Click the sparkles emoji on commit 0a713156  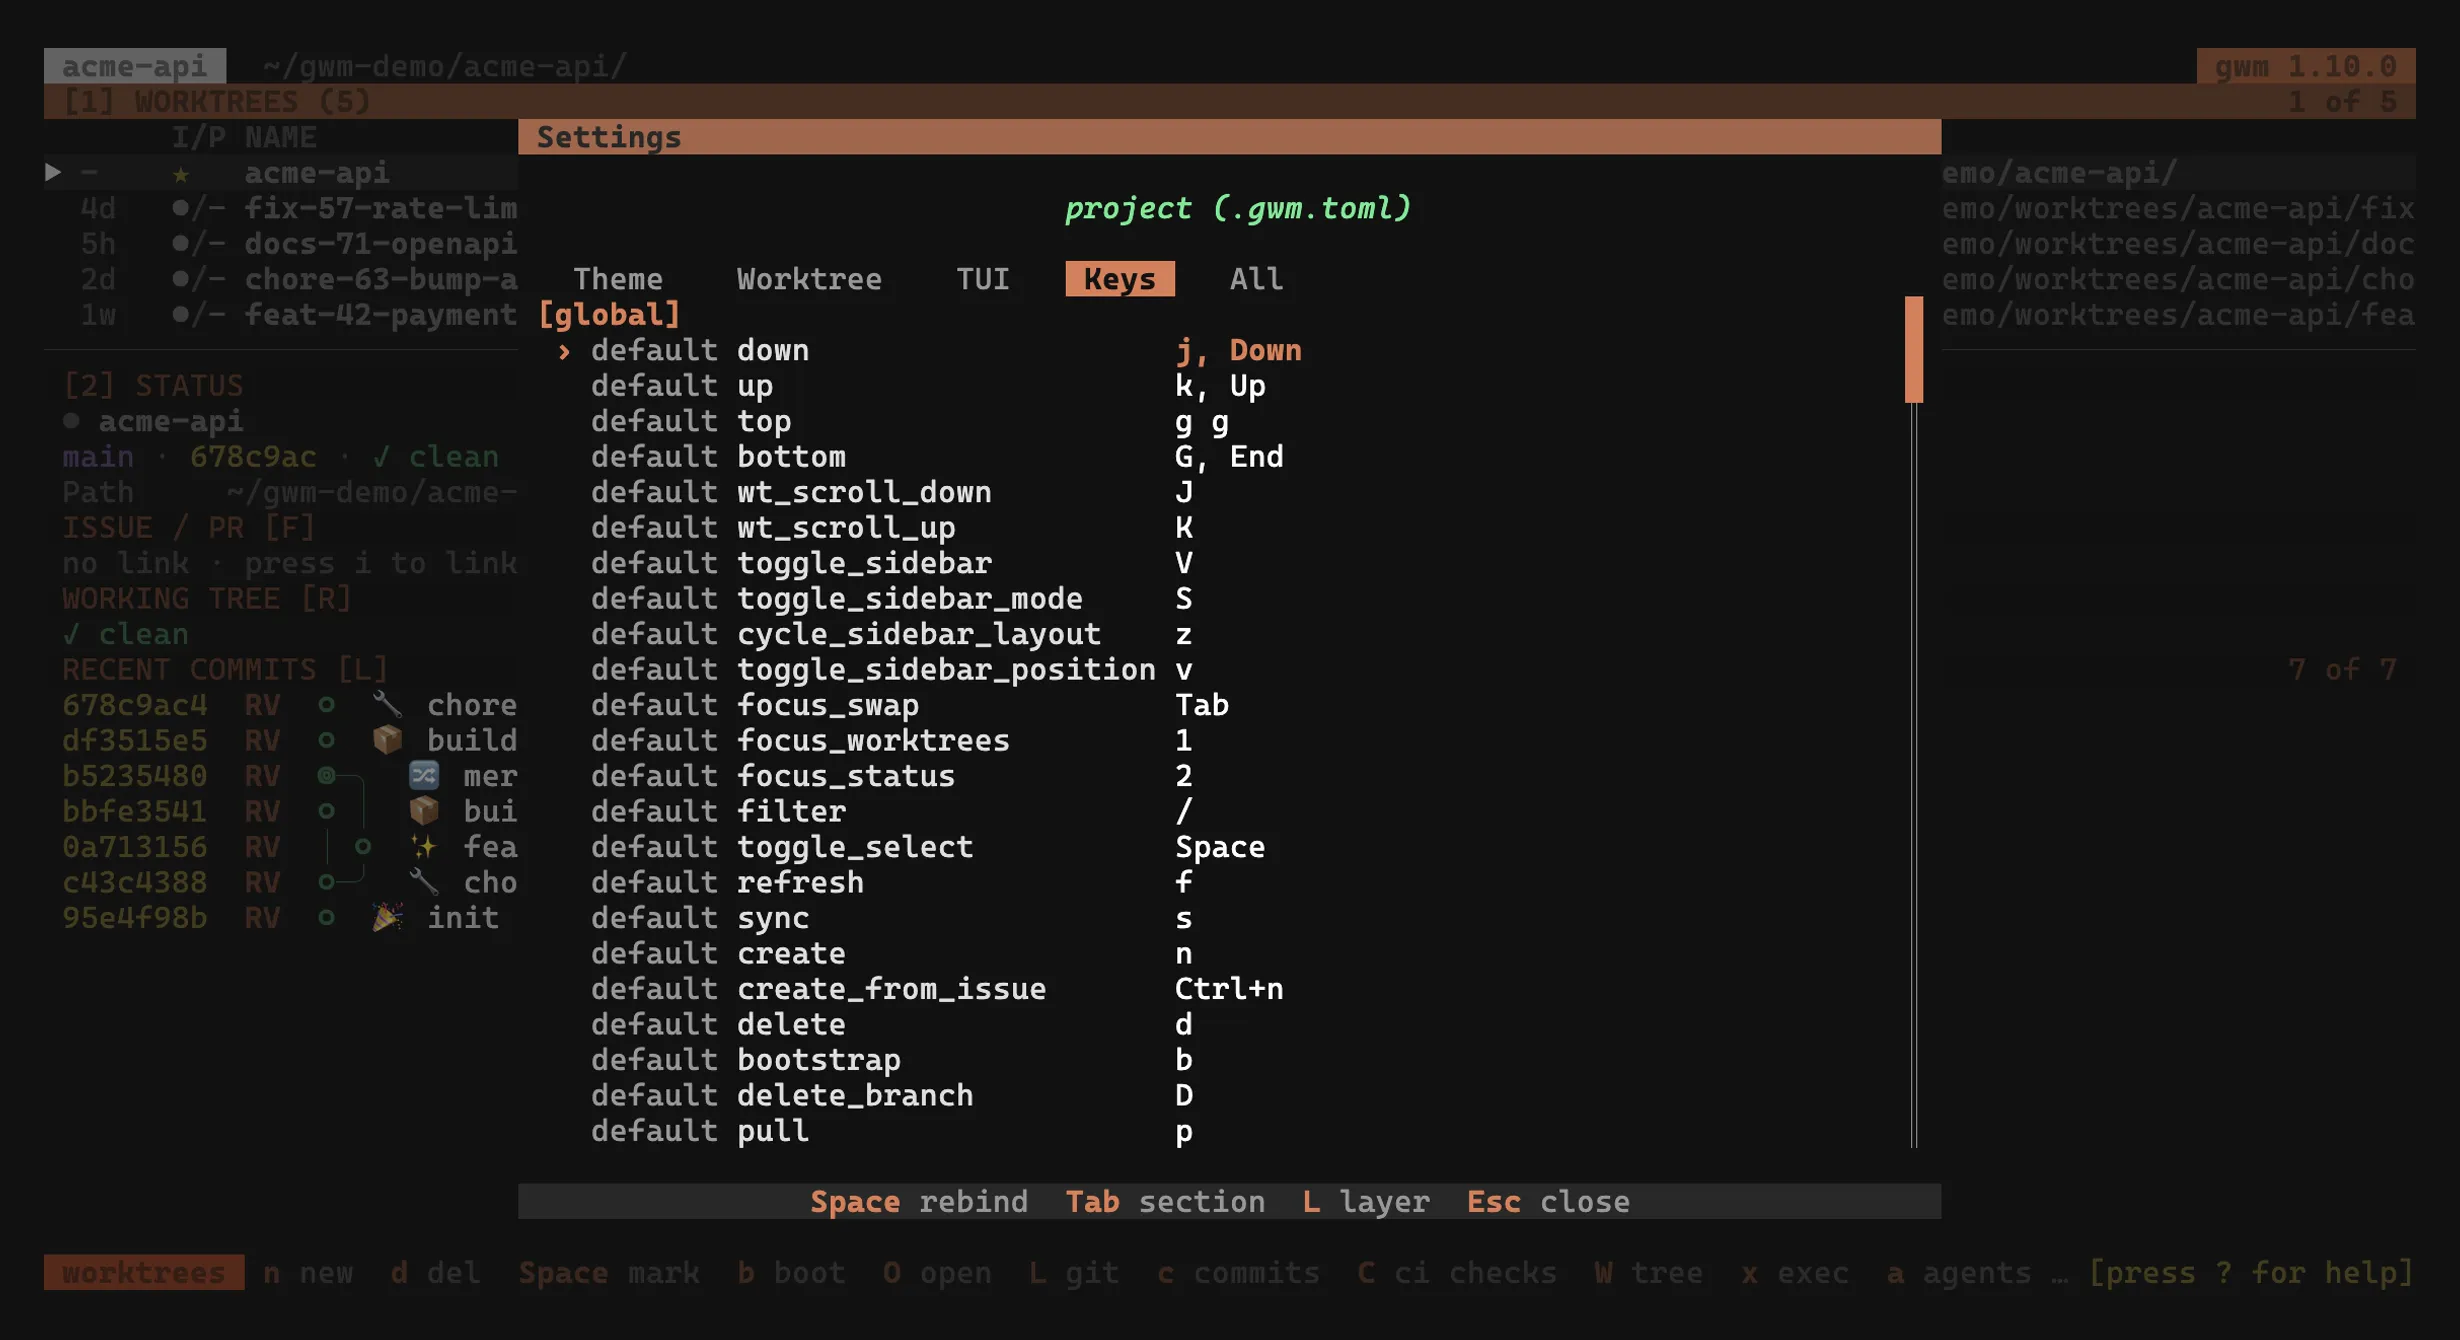pyautogui.click(x=424, y=847)
